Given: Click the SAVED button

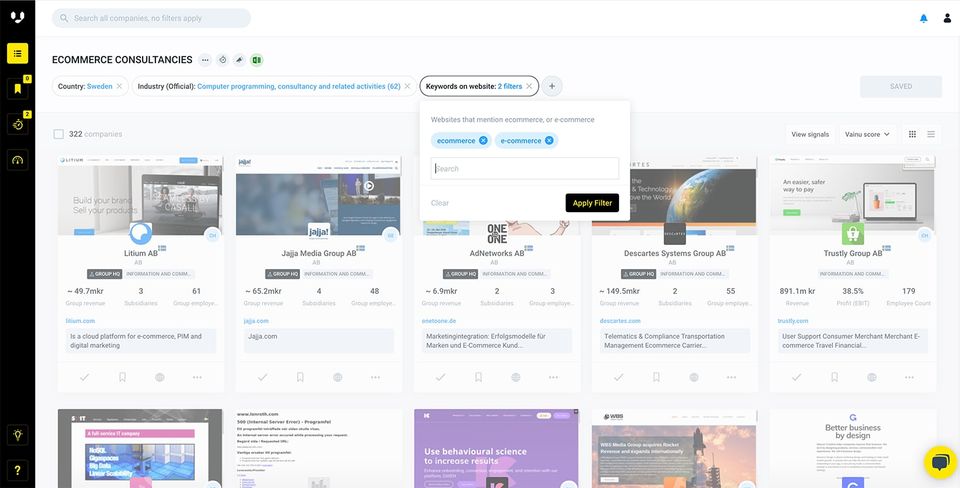Looking at the screenshot, I should tap(901, 86).
